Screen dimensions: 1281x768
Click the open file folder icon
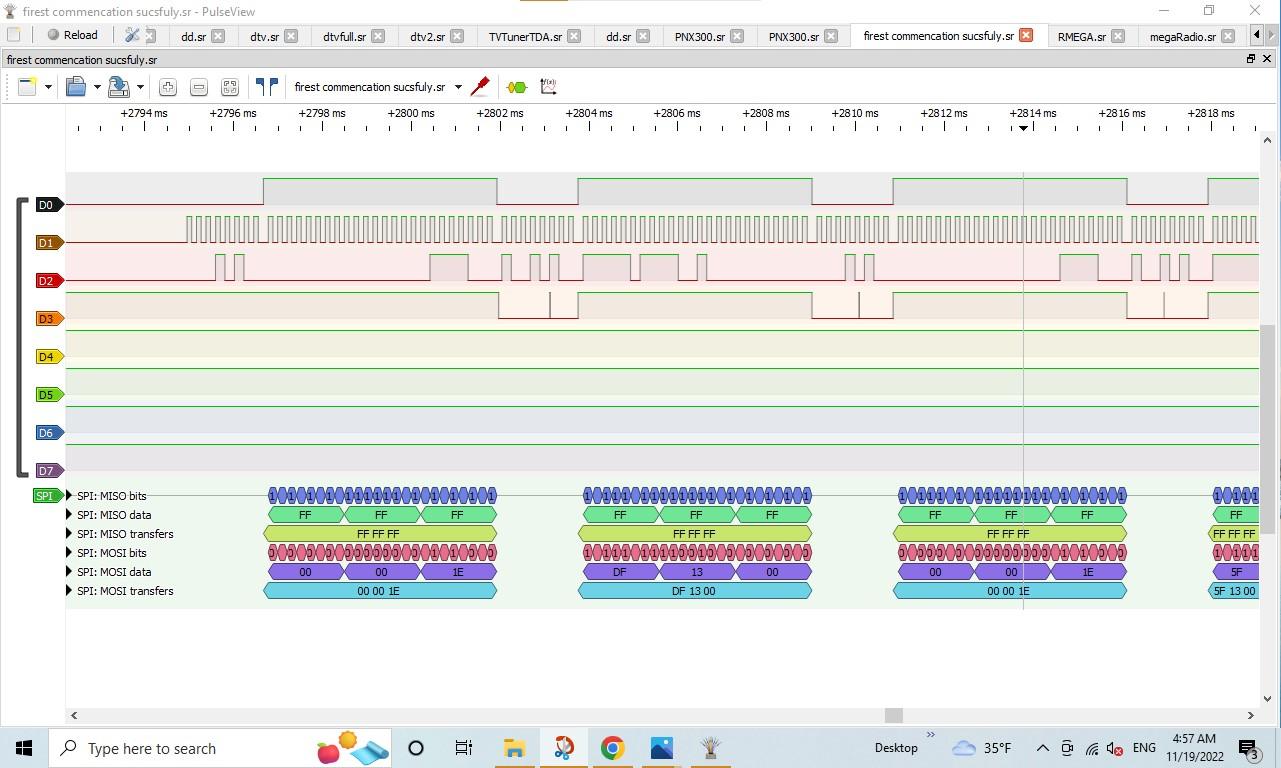tap(76, 87)
